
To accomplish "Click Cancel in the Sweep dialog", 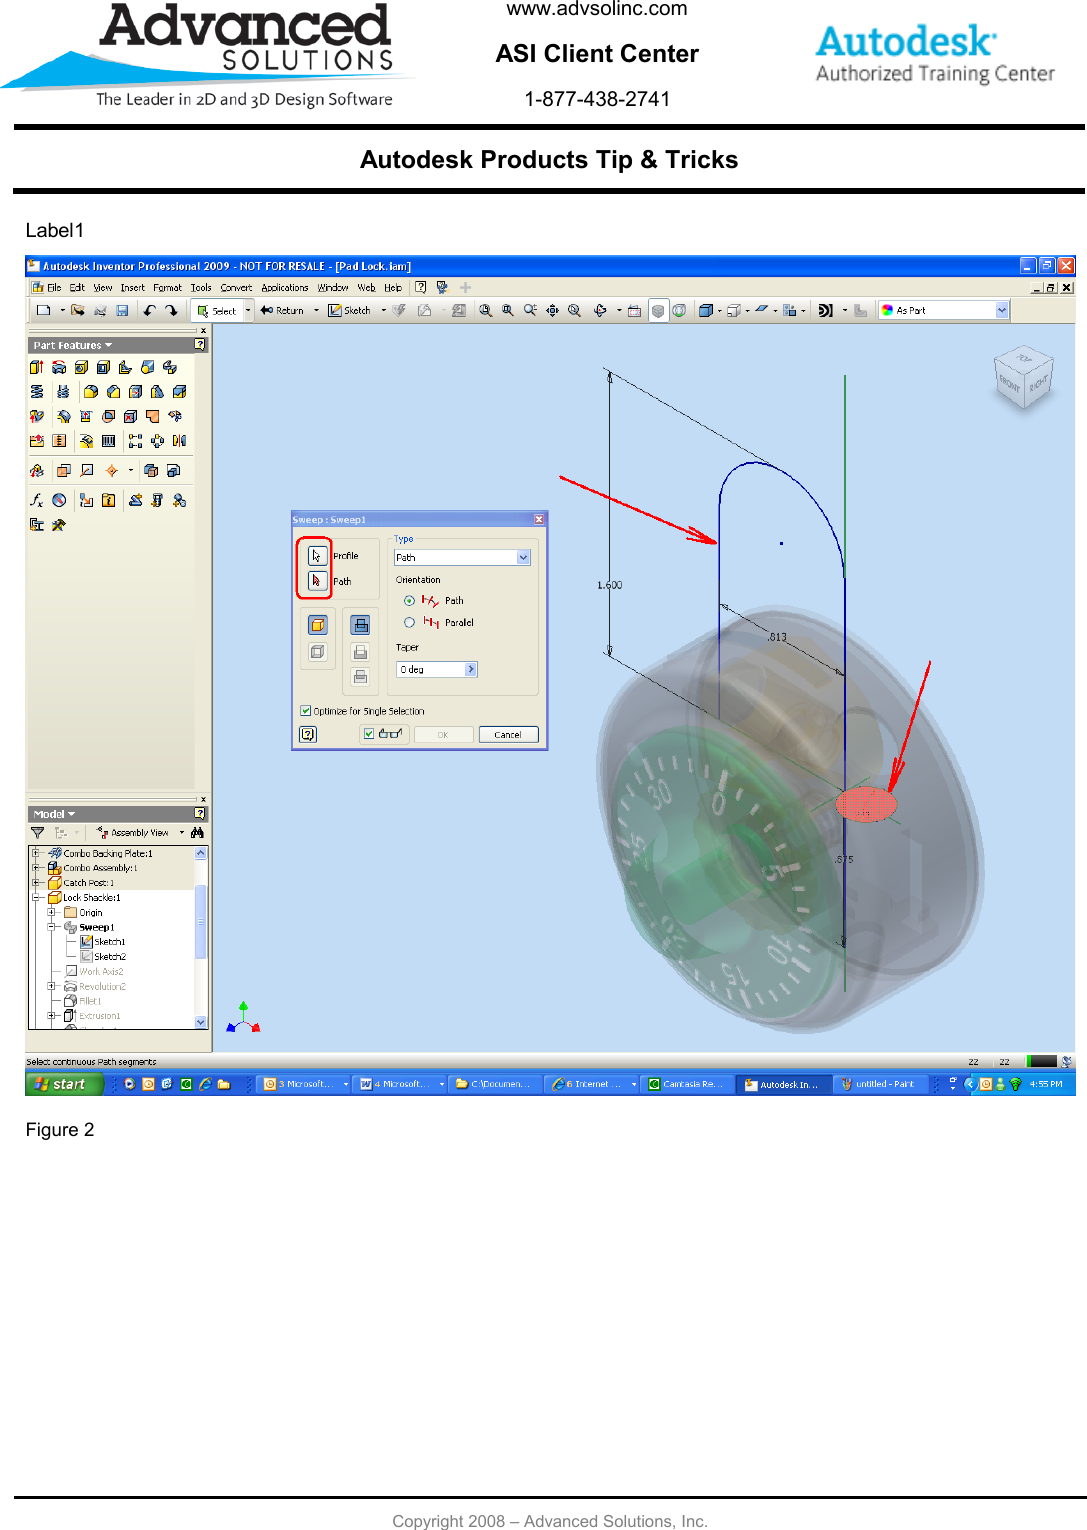I will (x=508, y=734).
